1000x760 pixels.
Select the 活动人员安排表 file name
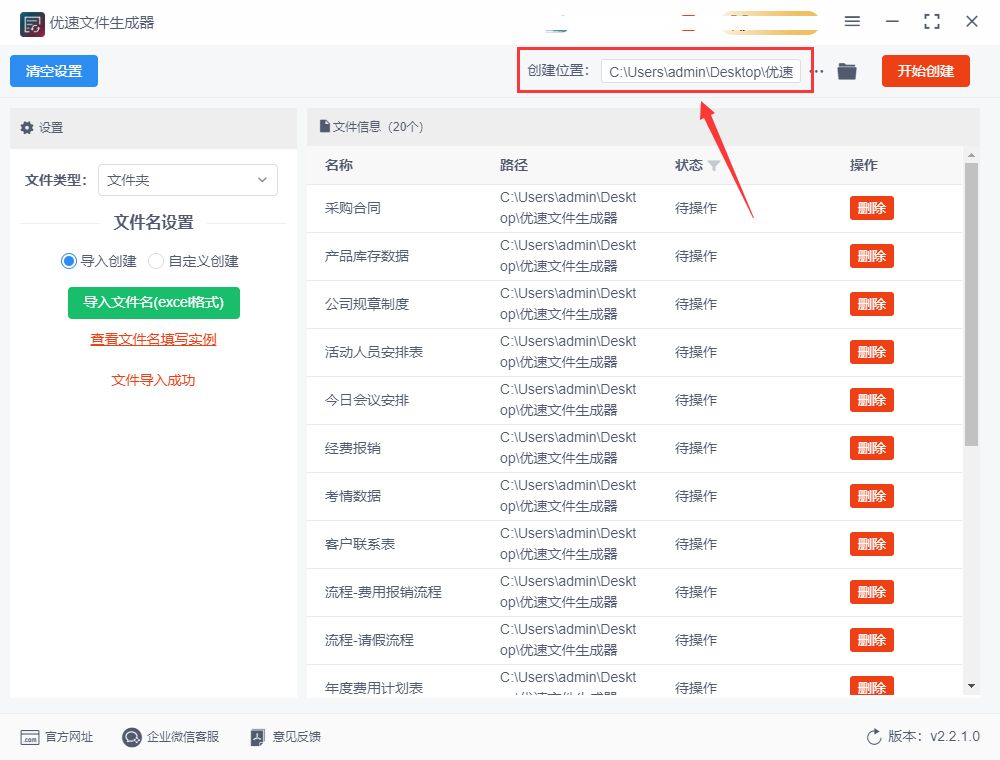[374, 352]
